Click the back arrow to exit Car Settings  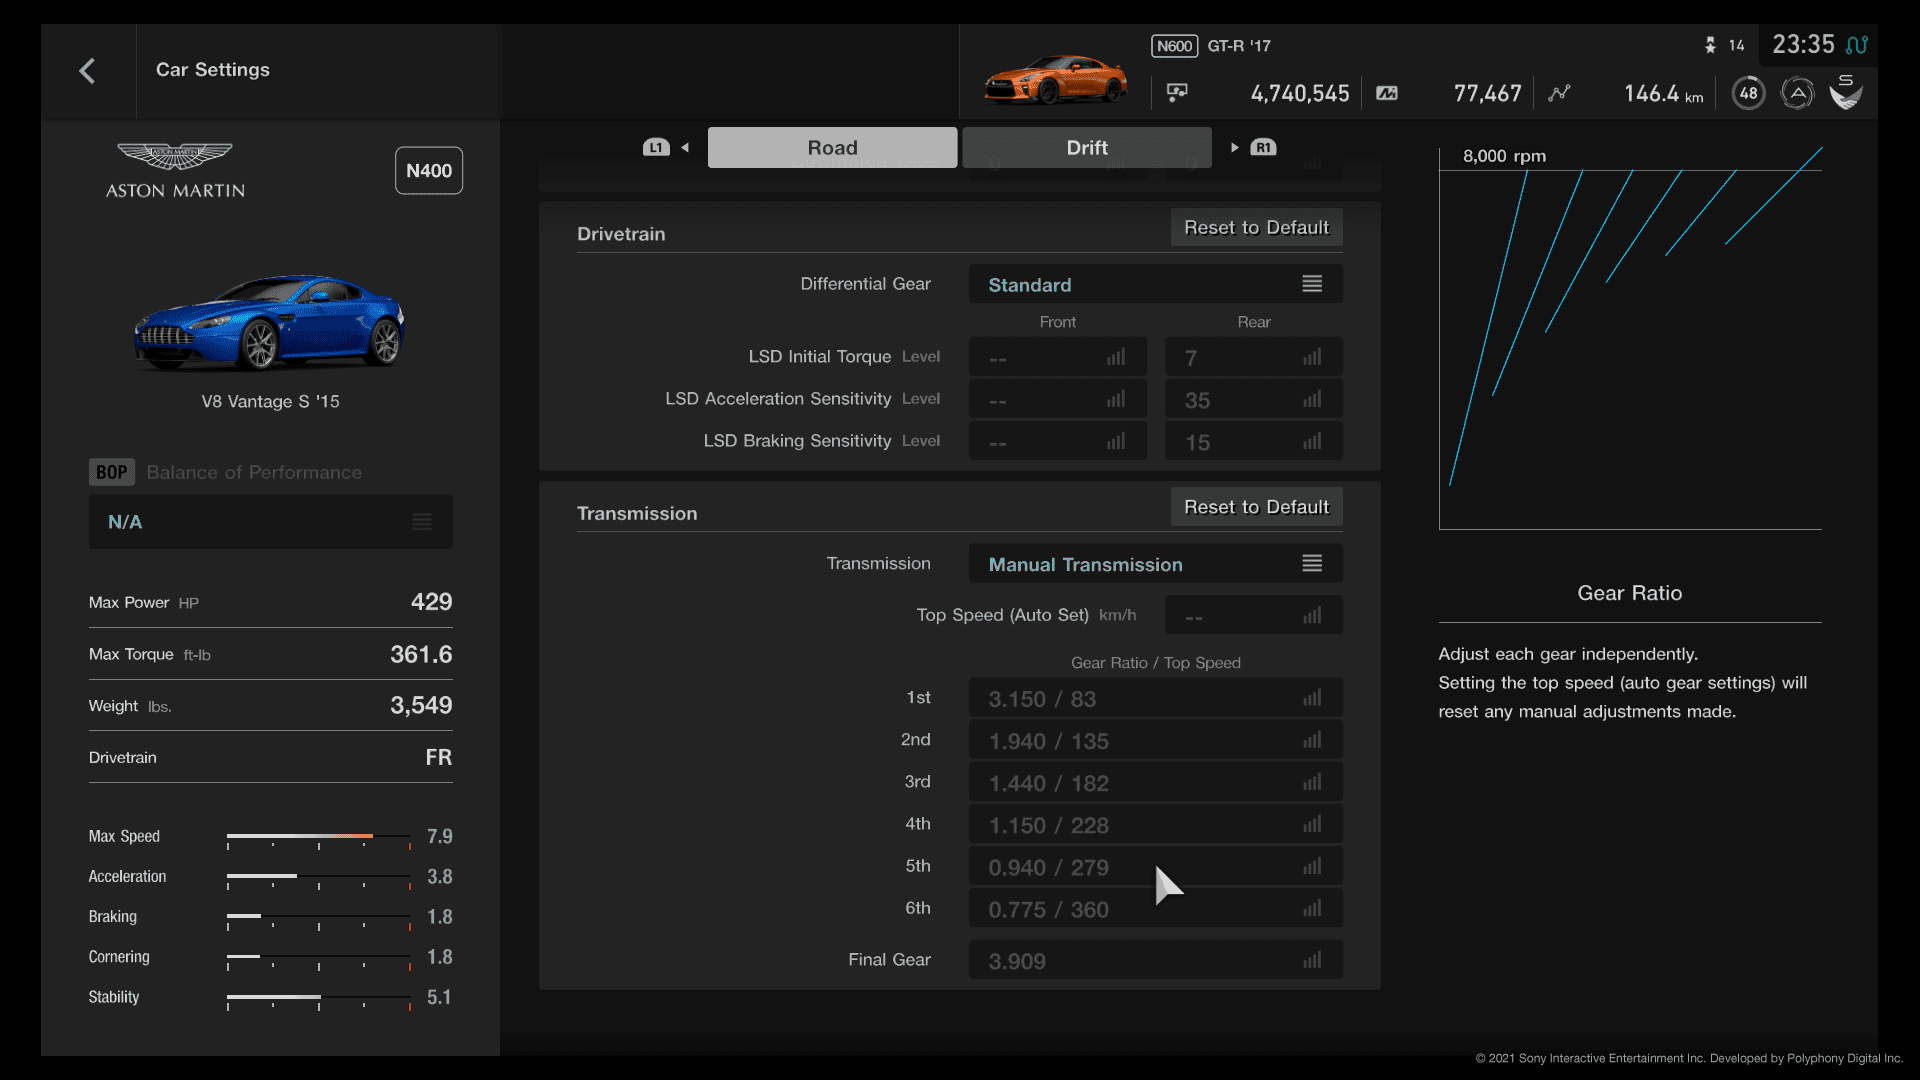point(86,69)
